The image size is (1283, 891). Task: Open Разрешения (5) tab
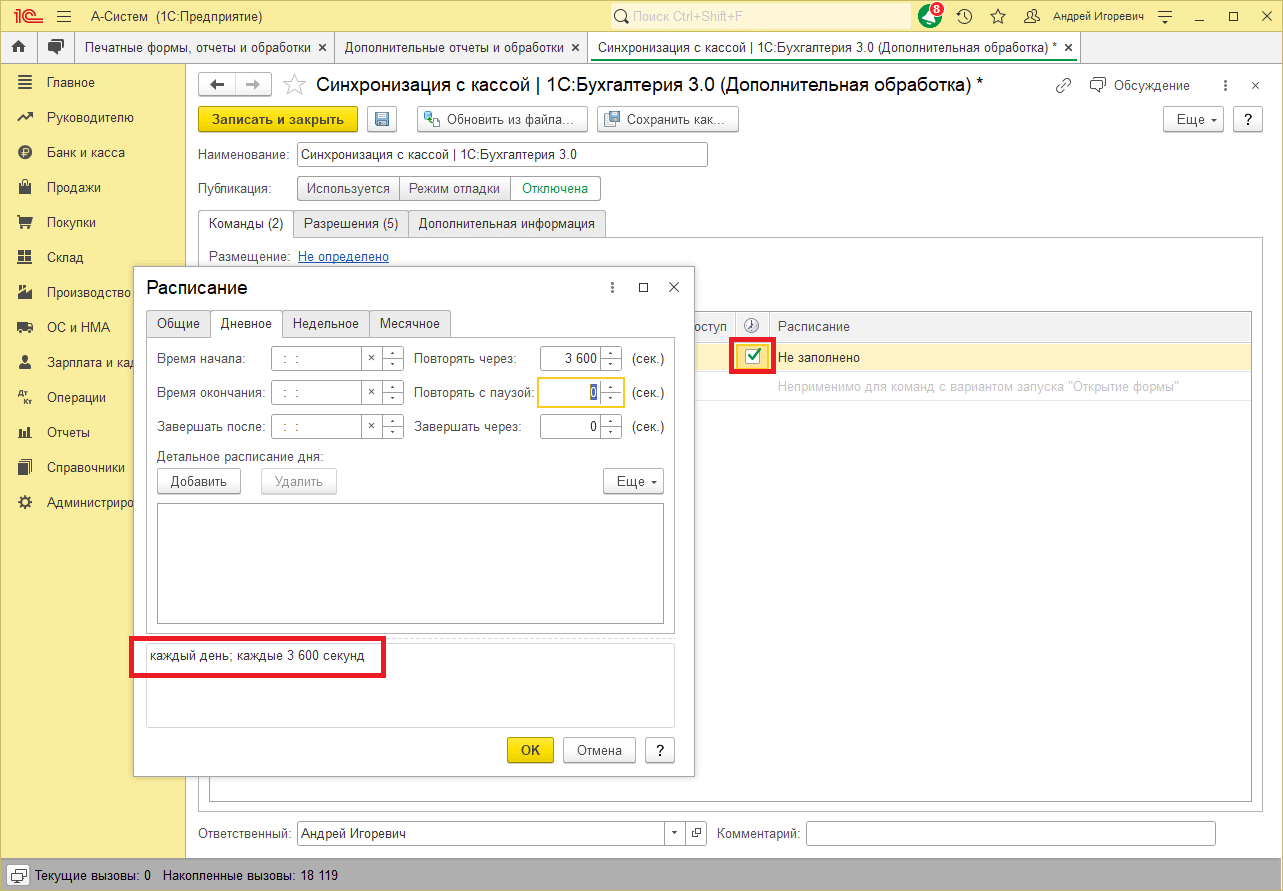click(351, 223)
